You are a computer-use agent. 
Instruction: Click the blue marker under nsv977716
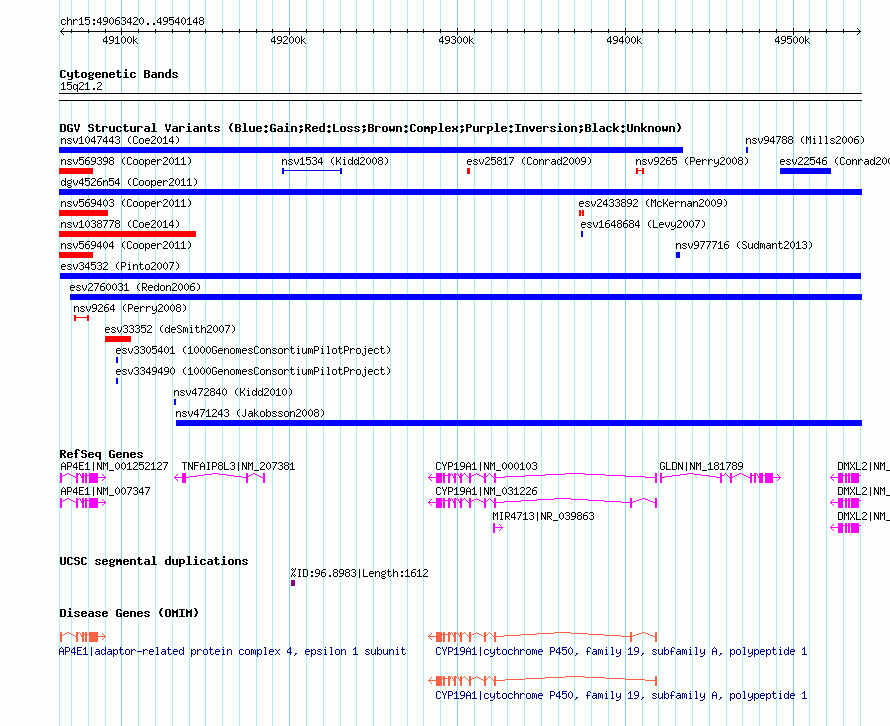click(678, 255)
